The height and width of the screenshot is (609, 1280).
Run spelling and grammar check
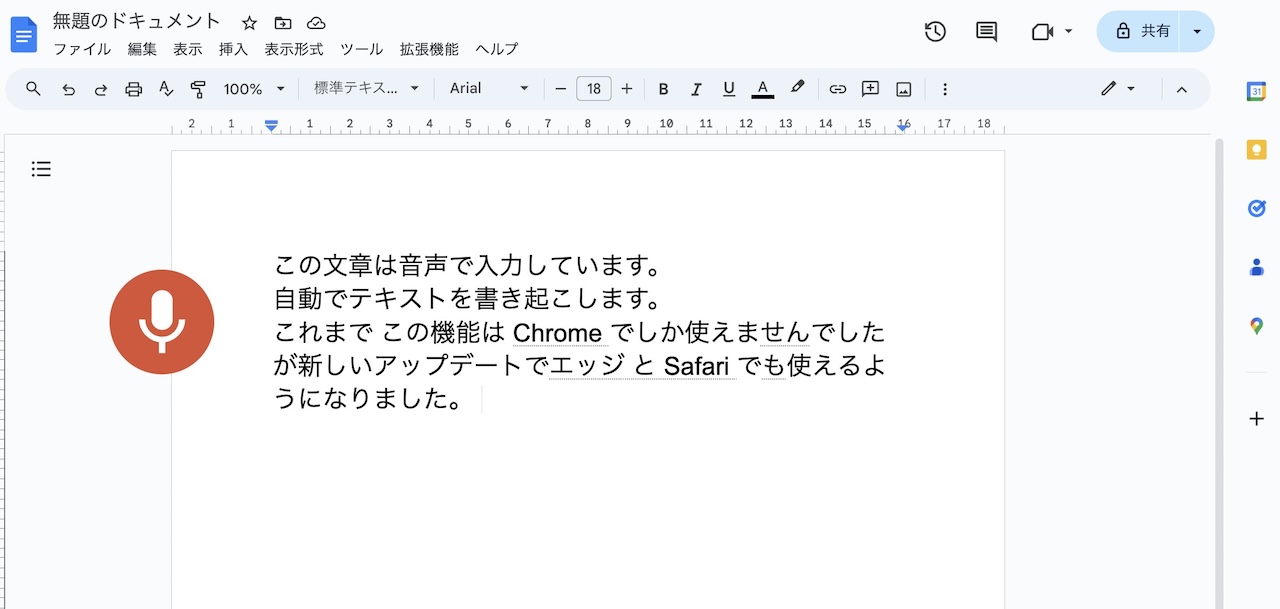tap(166, 89)
